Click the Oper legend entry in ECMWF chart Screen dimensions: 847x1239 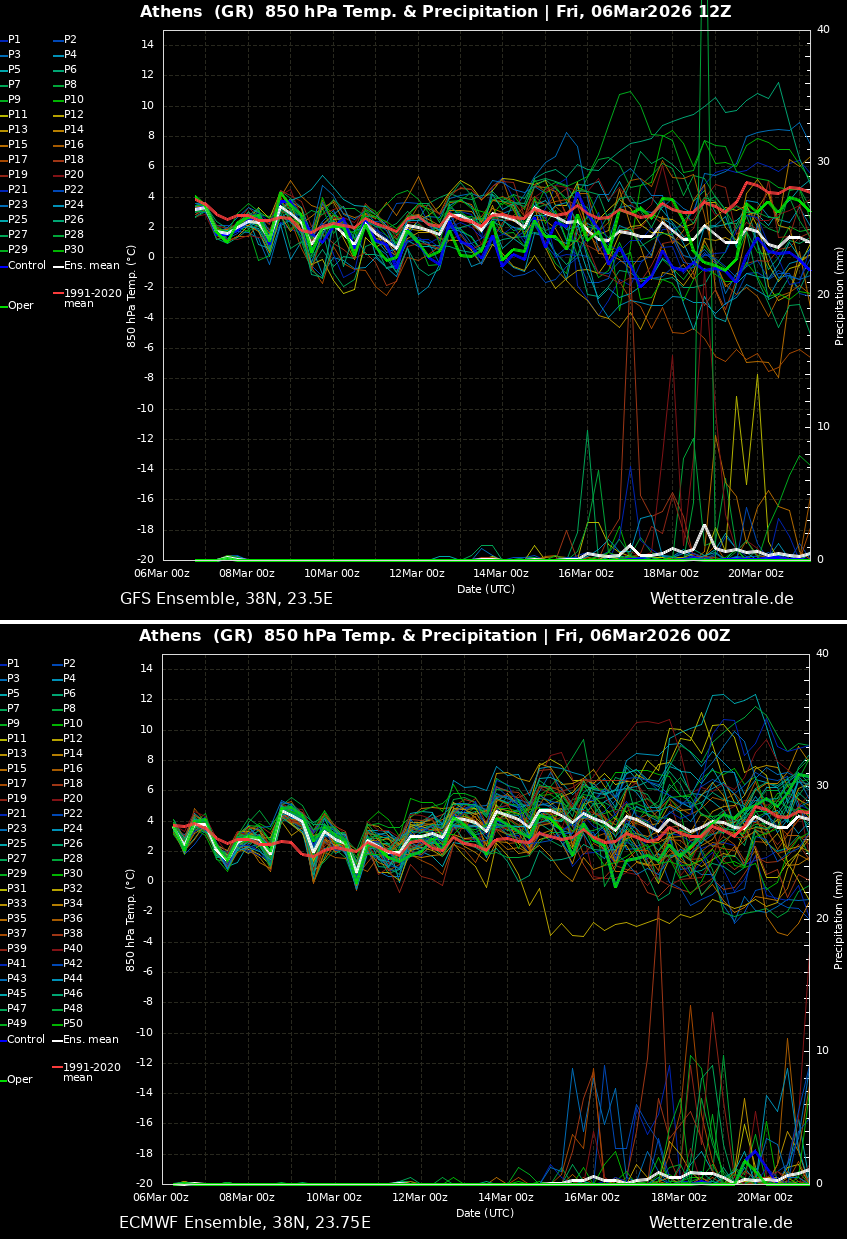[20, 1080]
